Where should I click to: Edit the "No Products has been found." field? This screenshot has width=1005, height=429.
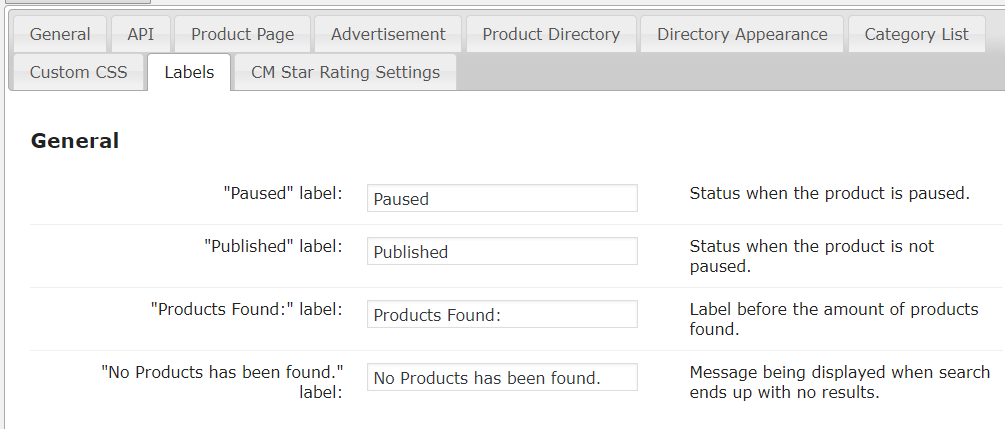[x=502, y=377]
